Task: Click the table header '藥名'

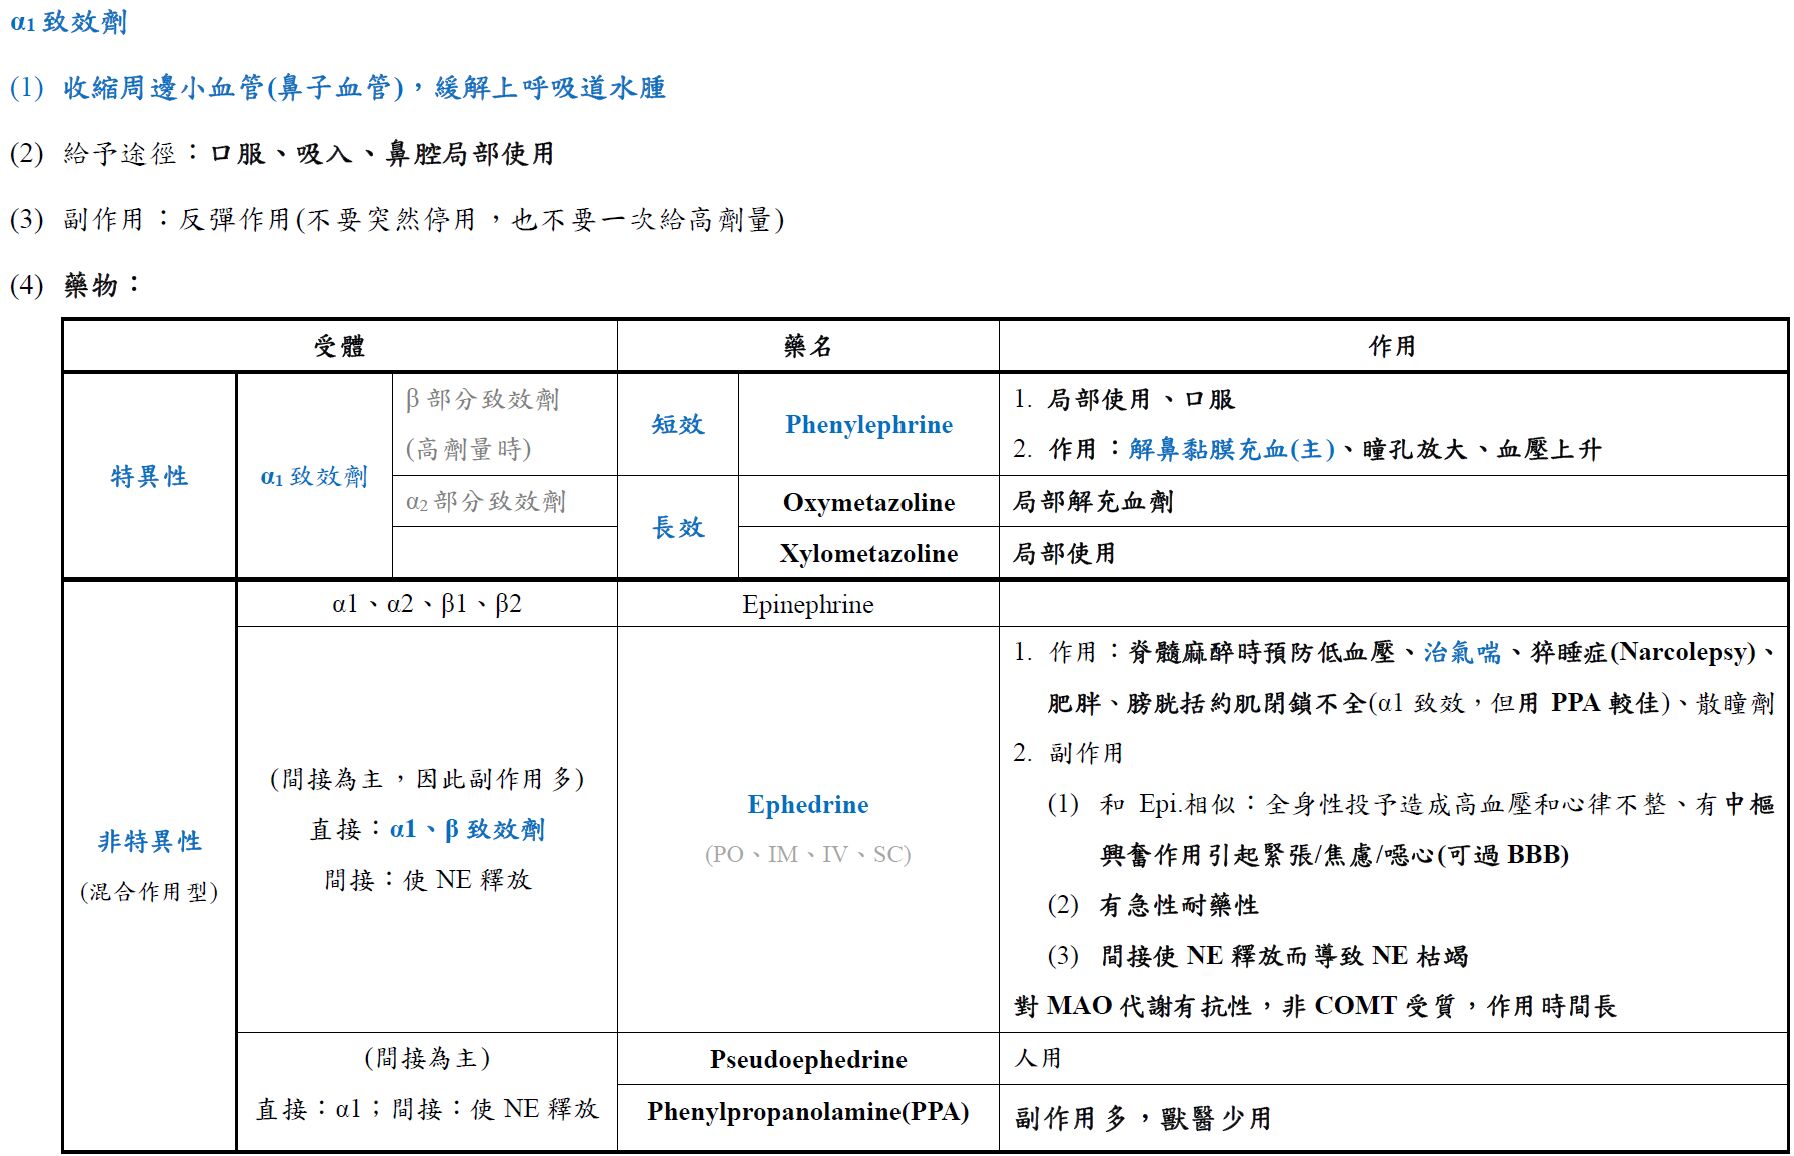Action: click(808, 347)
